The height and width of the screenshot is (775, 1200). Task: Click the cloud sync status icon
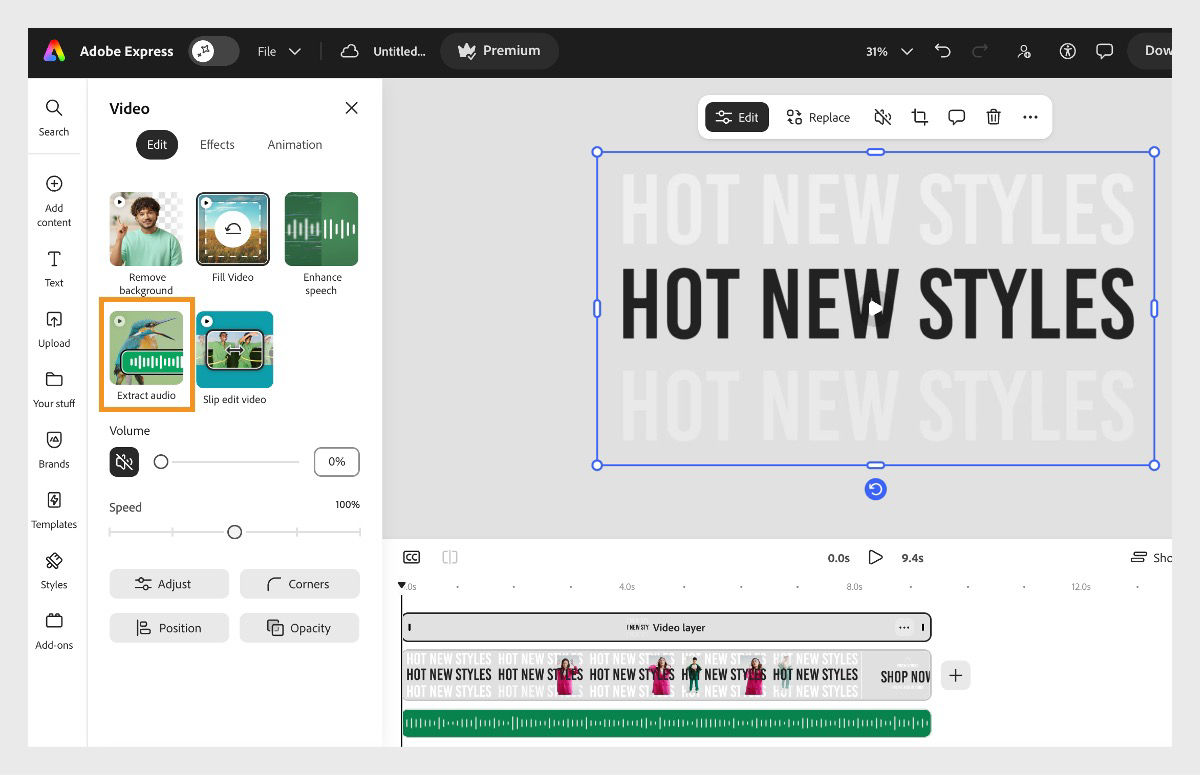click(349, 51)
